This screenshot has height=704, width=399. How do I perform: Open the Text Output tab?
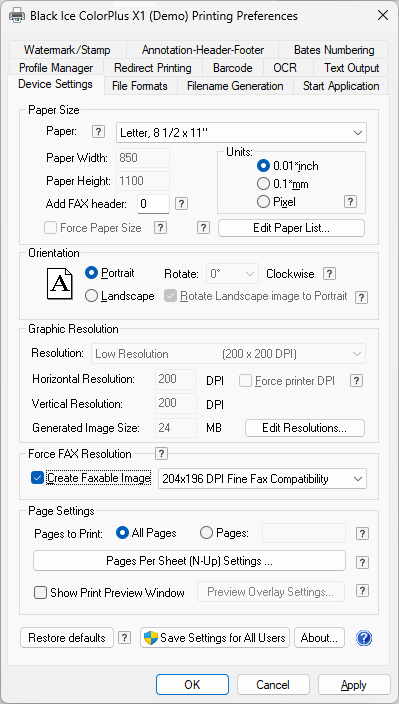click(x=351, y=68)
